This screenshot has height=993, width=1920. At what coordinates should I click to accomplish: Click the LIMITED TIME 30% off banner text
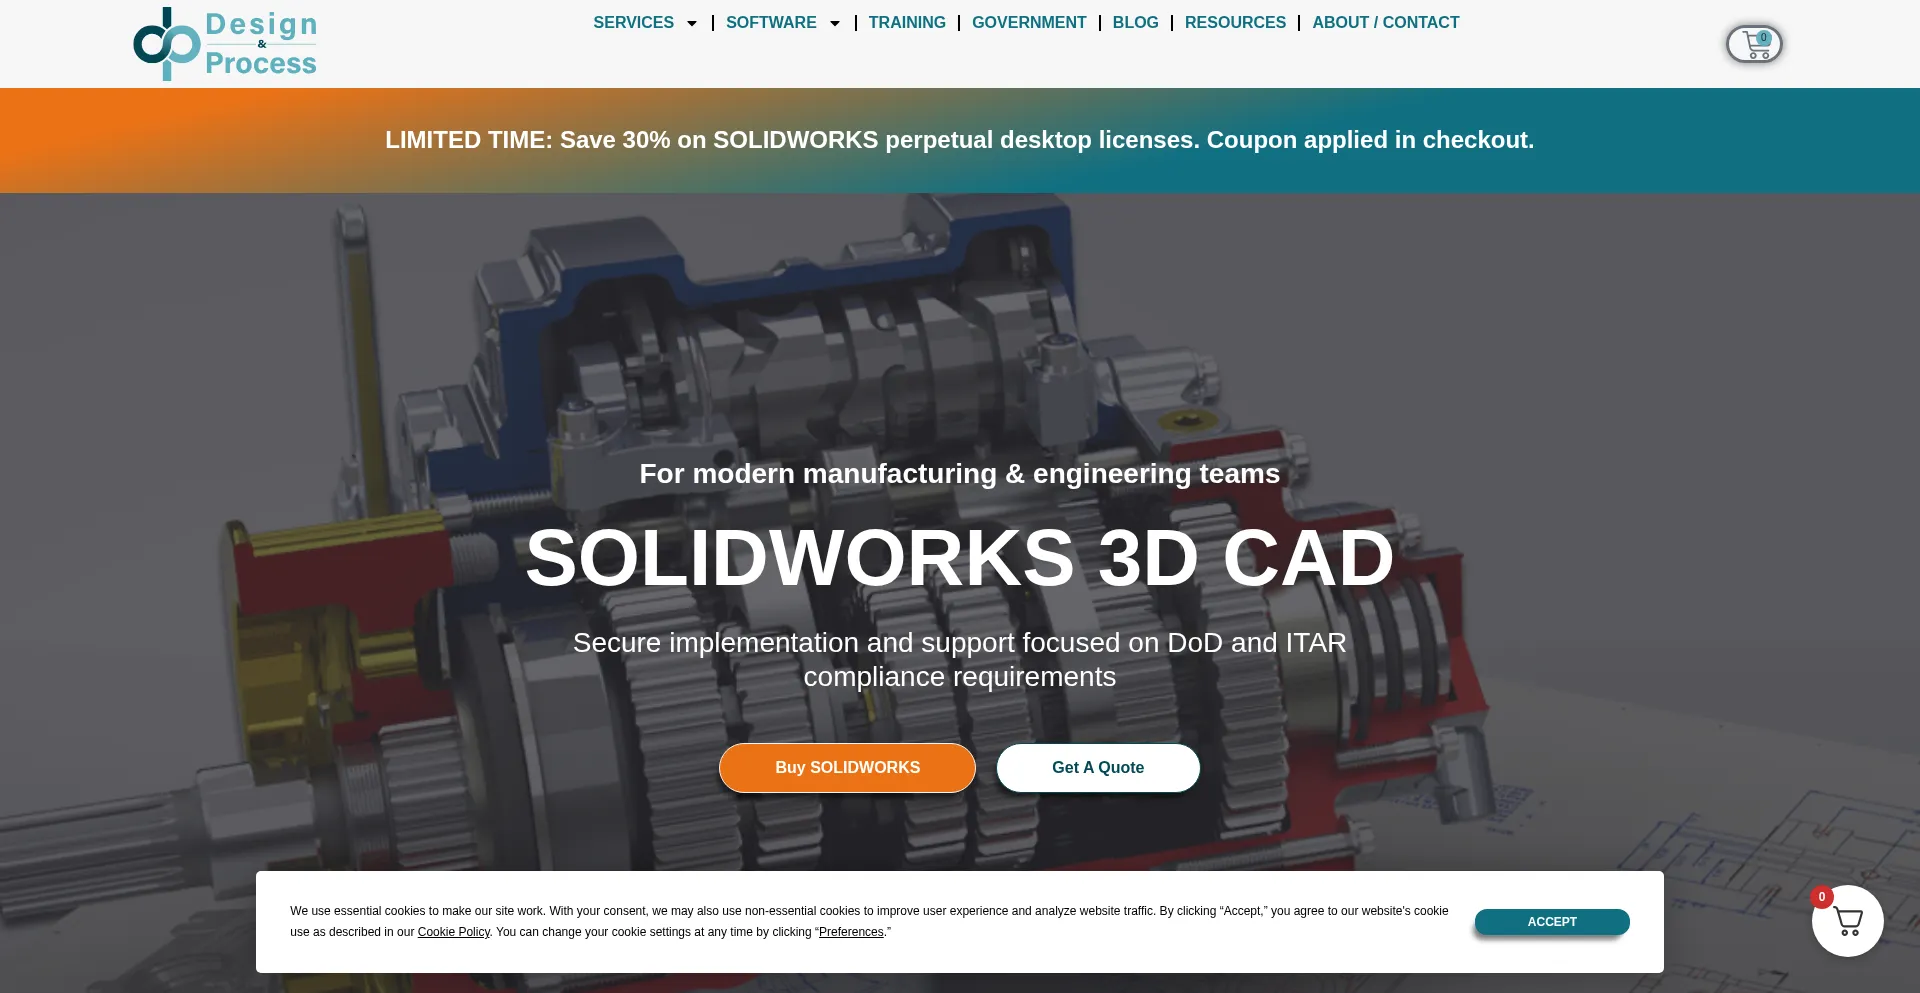pos(959,140)
